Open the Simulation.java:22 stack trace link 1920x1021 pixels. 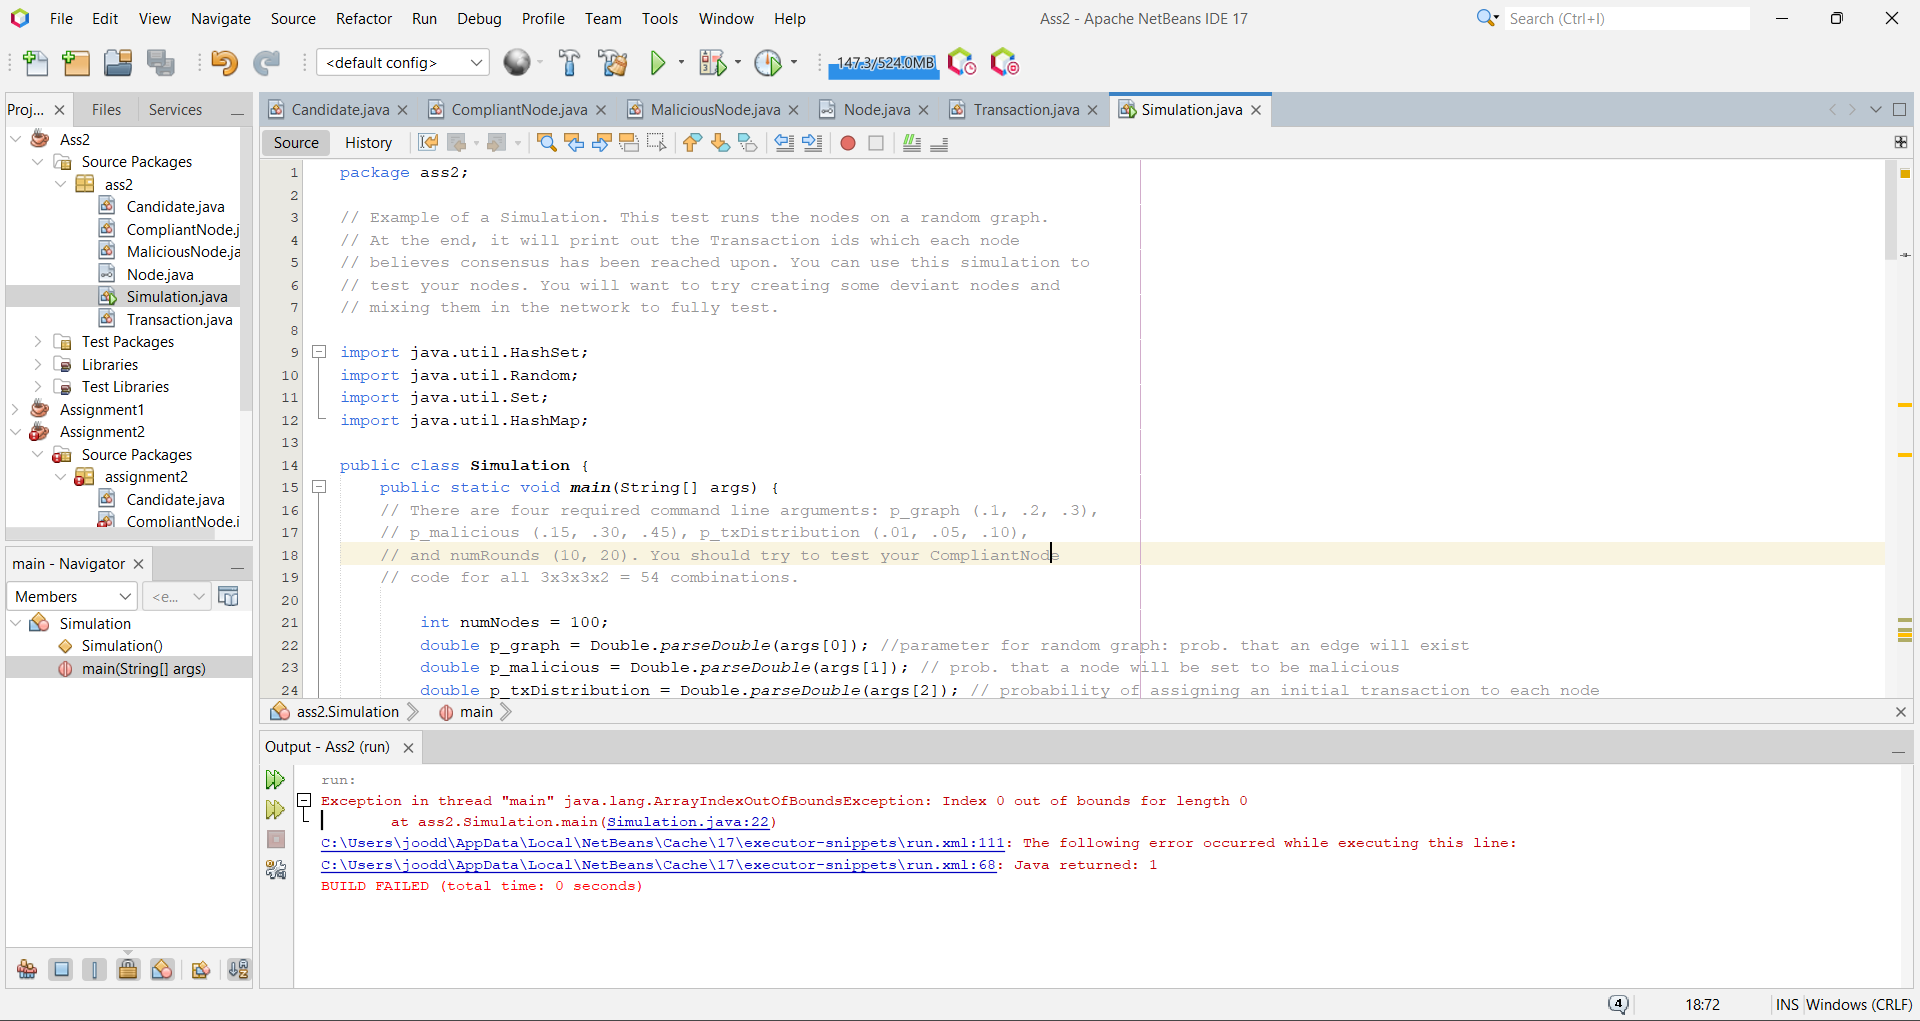(x=689, y=822)
